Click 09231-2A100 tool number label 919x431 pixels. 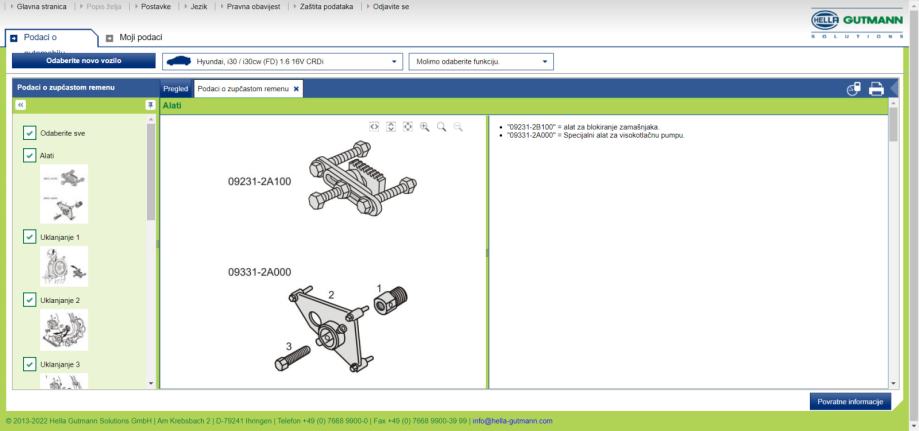pos(259,182)
